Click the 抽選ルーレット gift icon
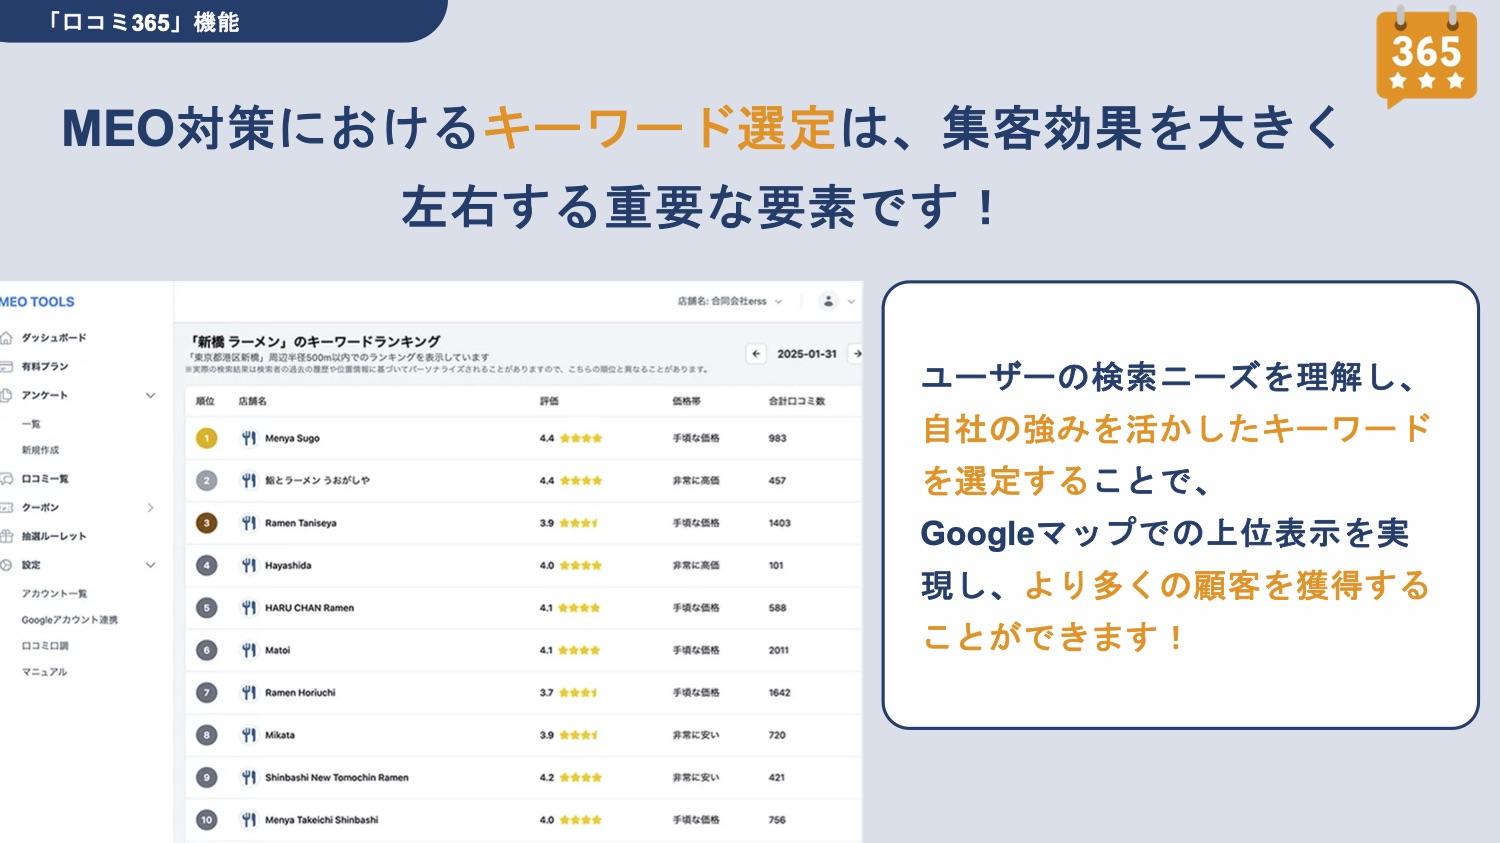 pos(7,537)
